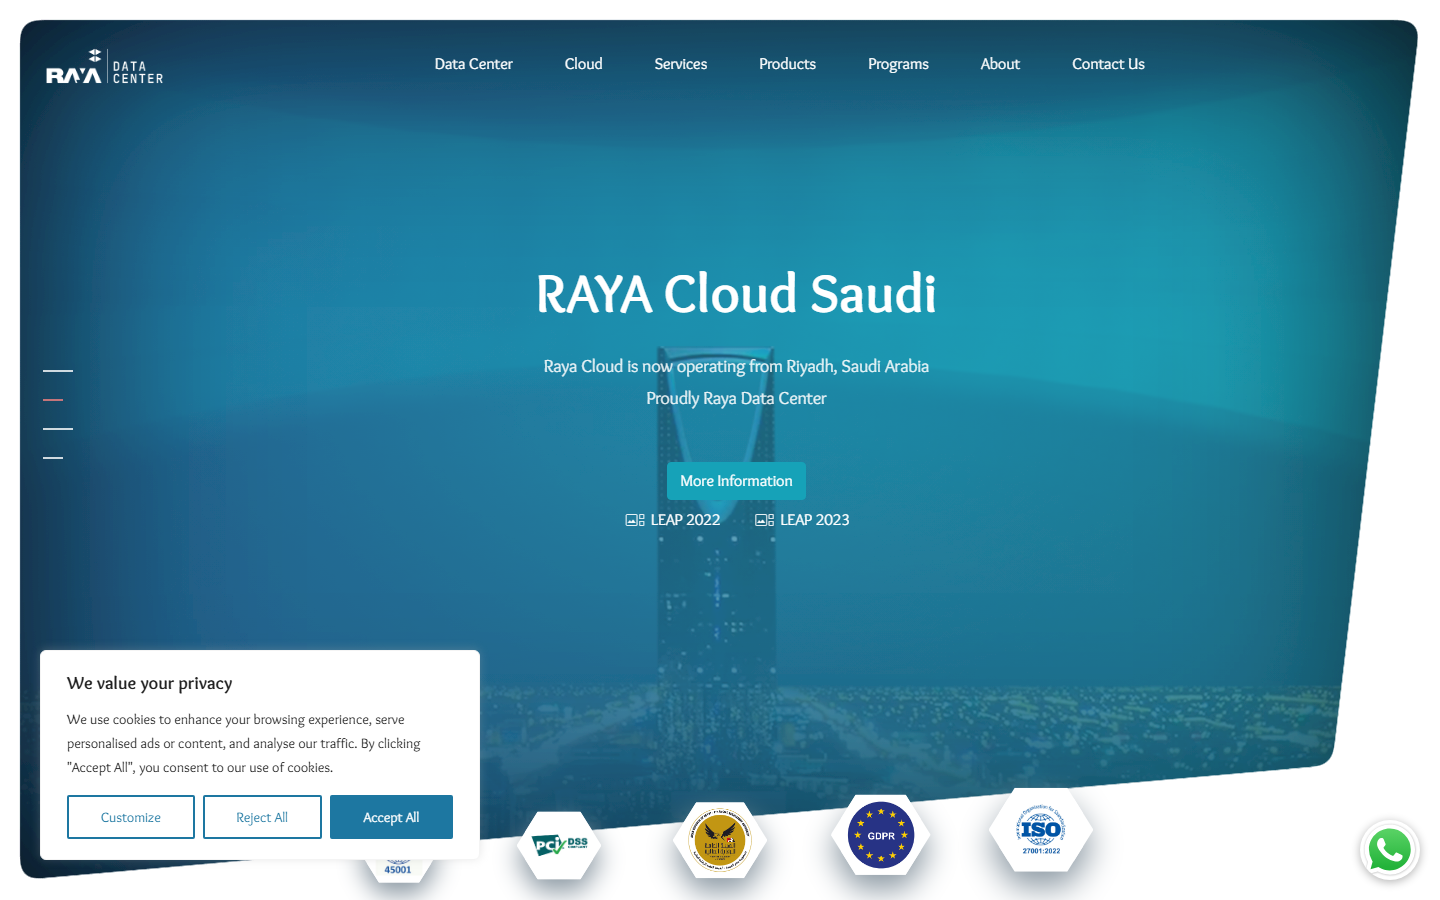Click the PCI DSS certification badge
1440x900 pixels.
559,845
